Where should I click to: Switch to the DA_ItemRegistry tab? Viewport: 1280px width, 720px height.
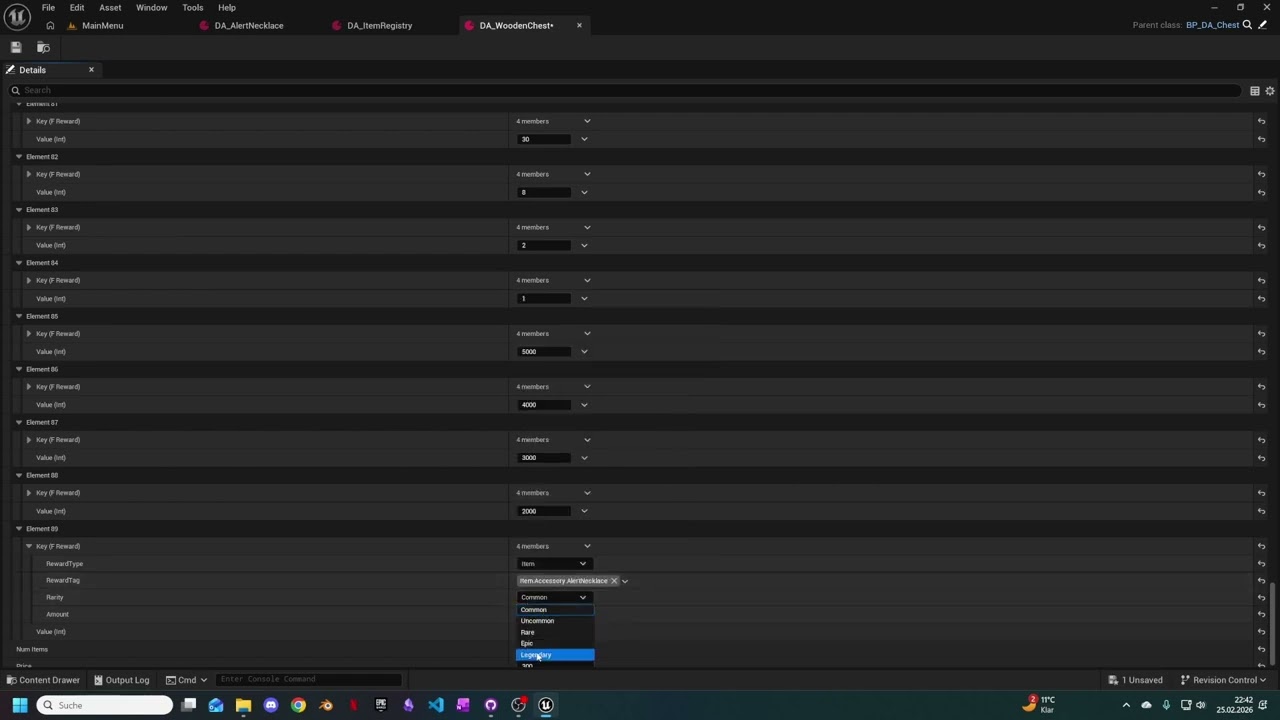click(x=379, y=25)
